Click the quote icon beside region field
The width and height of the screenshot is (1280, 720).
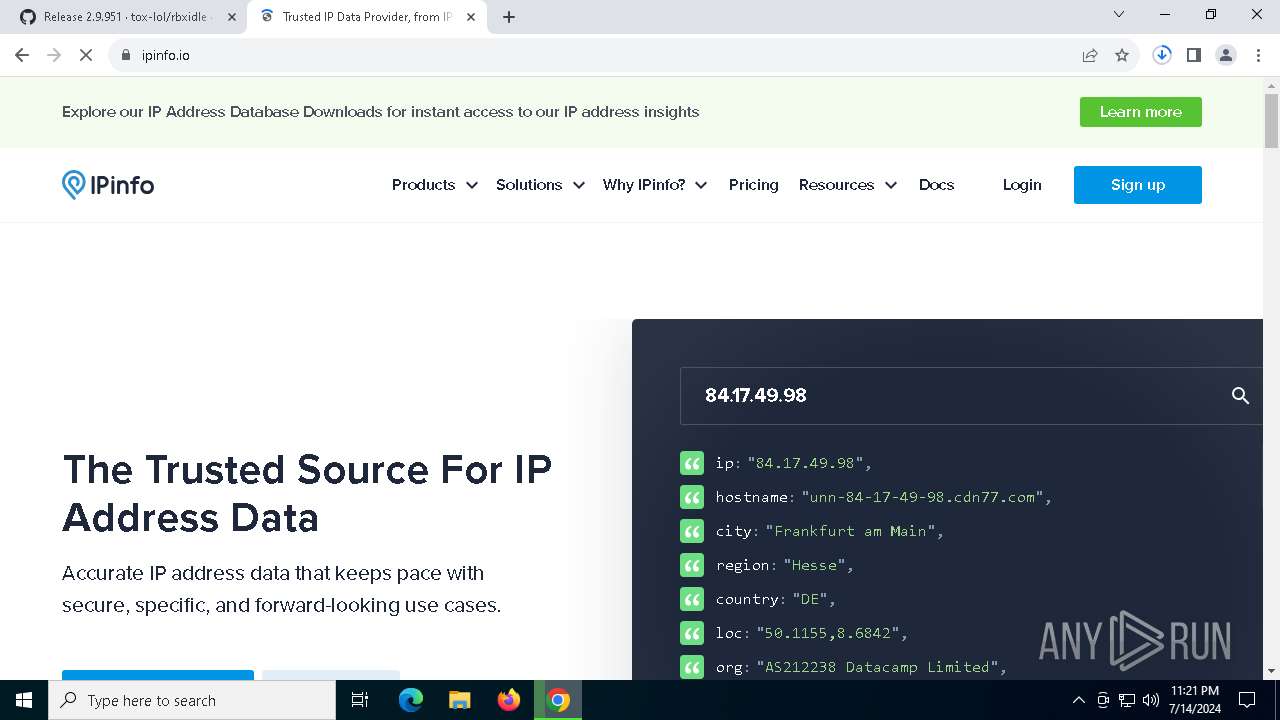tap(692, 565)
